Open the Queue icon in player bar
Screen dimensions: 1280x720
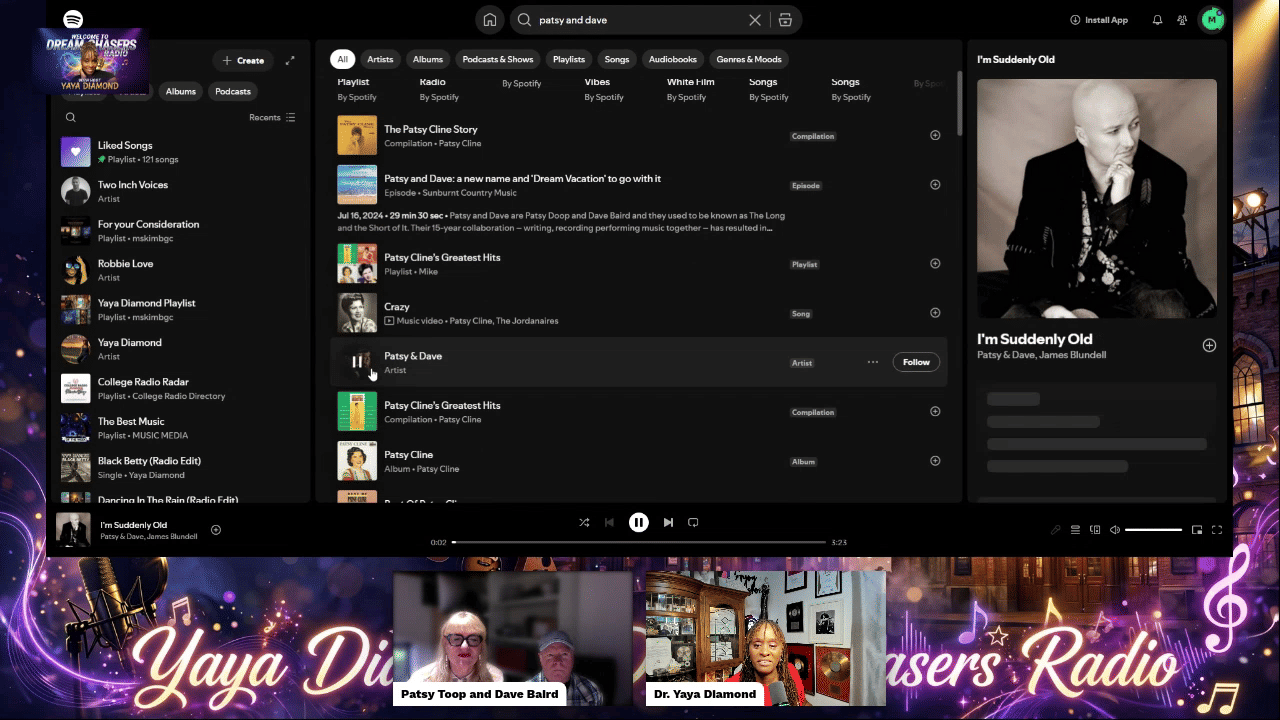[x=1075, y=530]
